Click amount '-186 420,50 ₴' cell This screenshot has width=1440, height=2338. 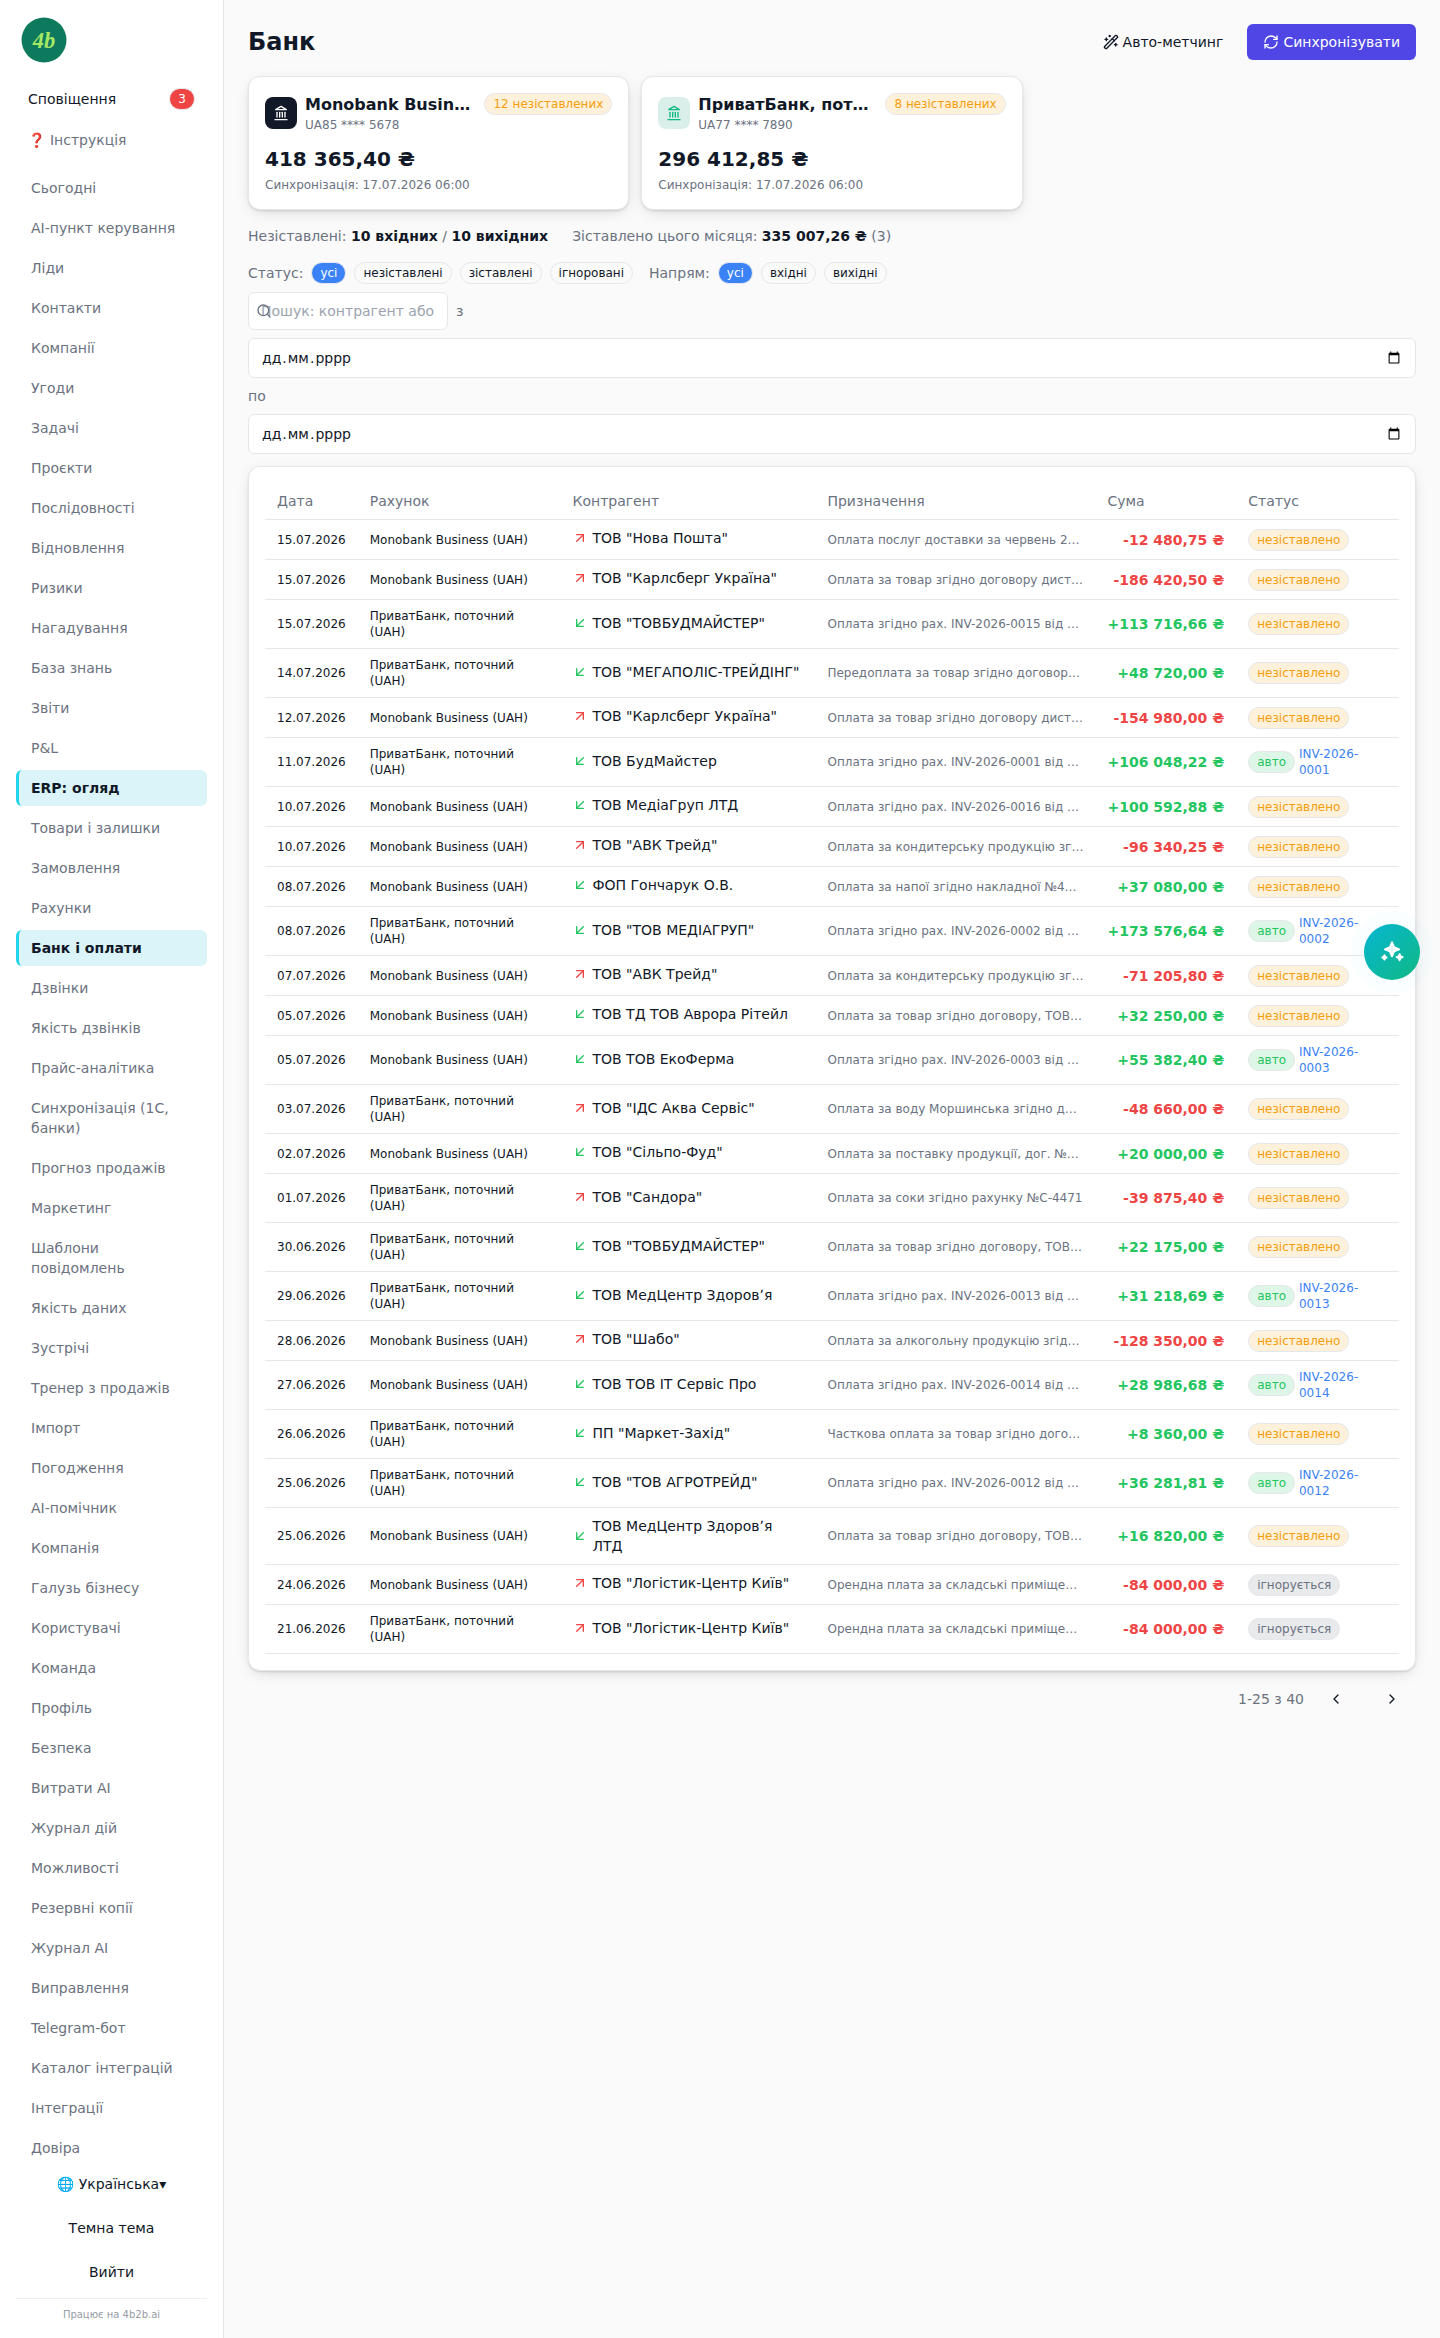1168,580
